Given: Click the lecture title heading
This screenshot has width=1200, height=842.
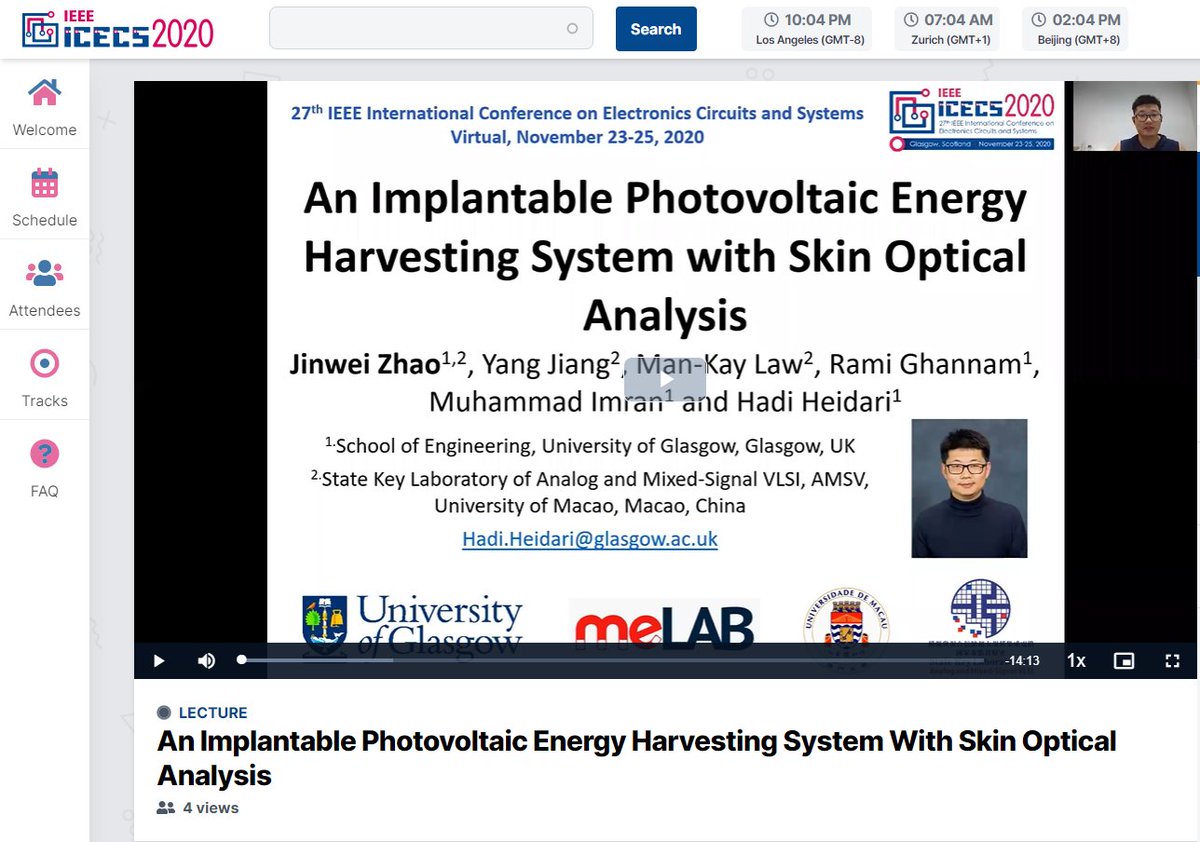Looking at the screenshot, I should 636,758.
